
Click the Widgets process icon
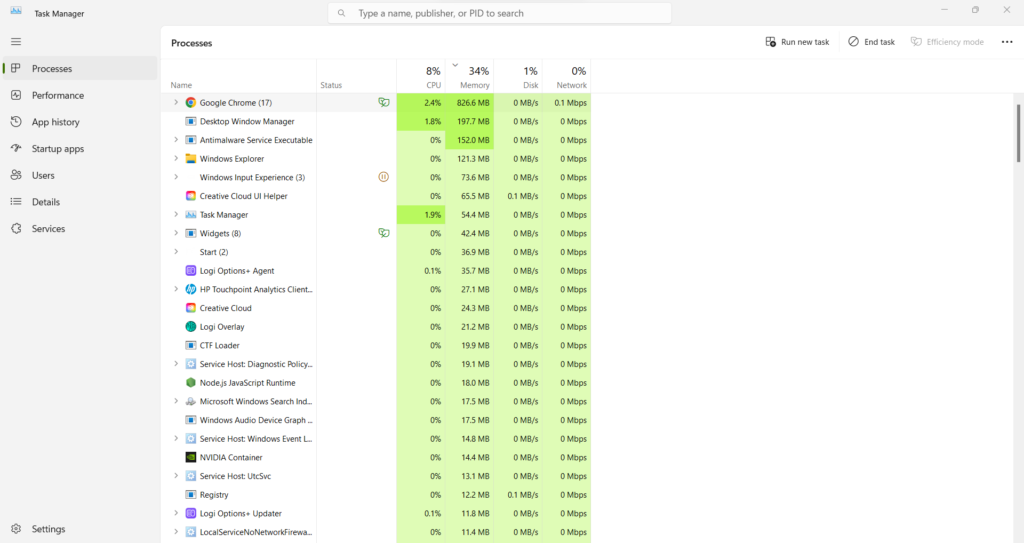191,233
